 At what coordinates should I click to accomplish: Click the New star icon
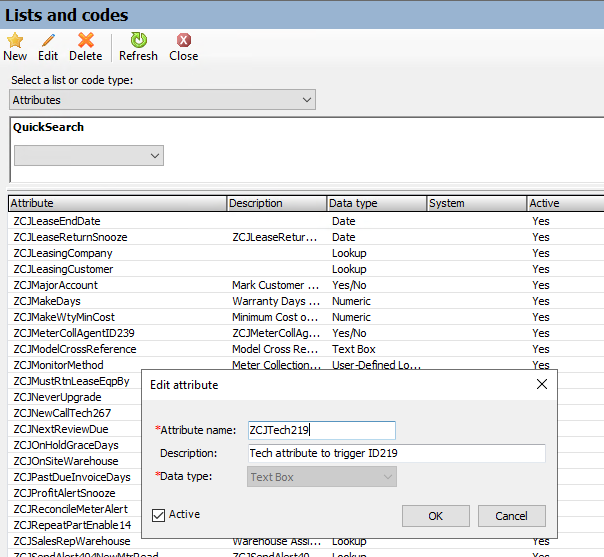point(15,40)
